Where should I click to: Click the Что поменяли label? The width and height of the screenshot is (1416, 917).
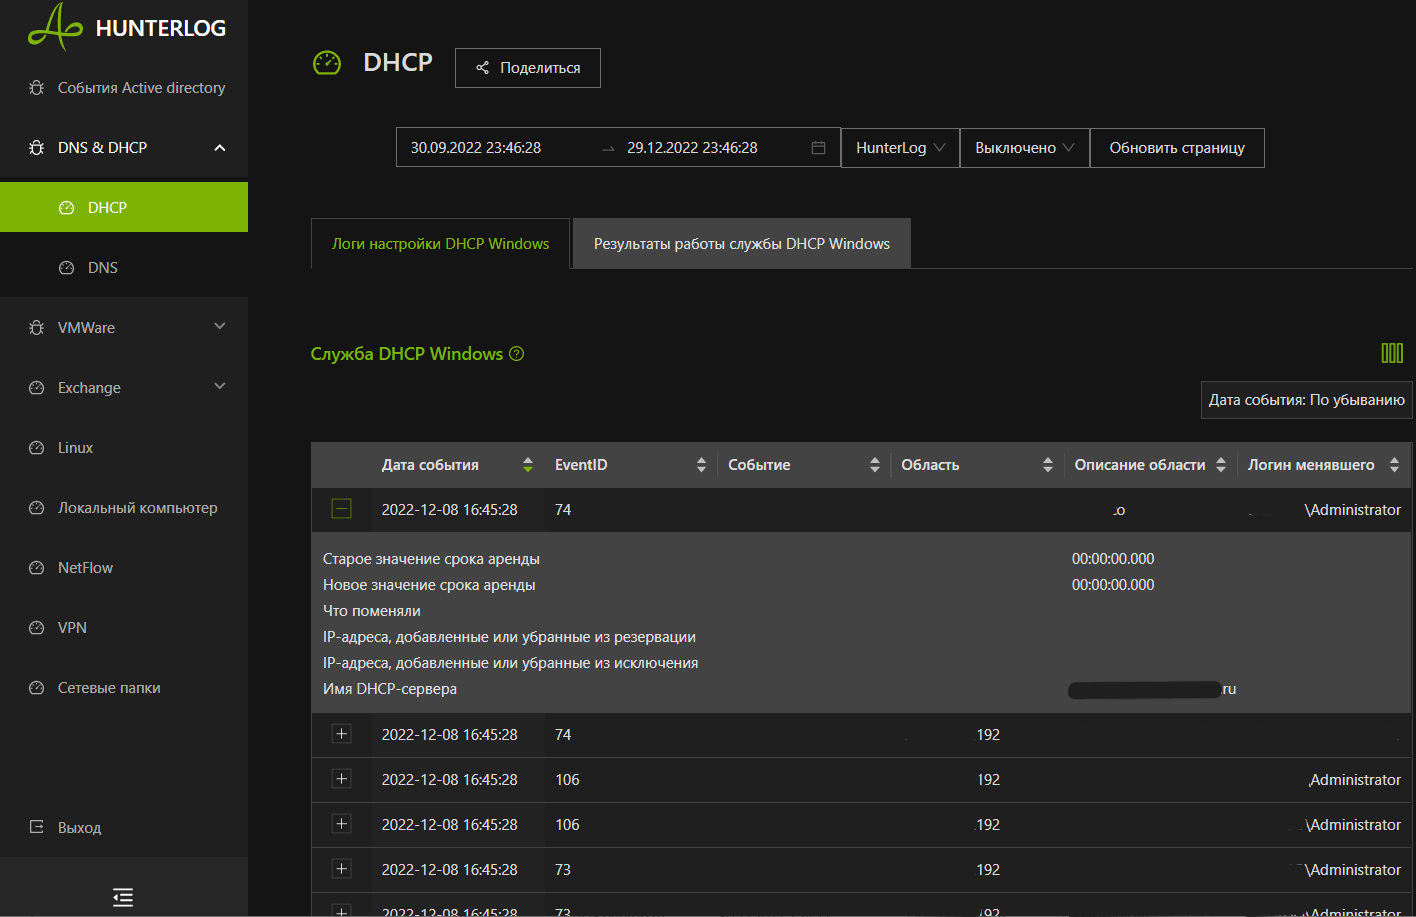(x=372, y=611)
